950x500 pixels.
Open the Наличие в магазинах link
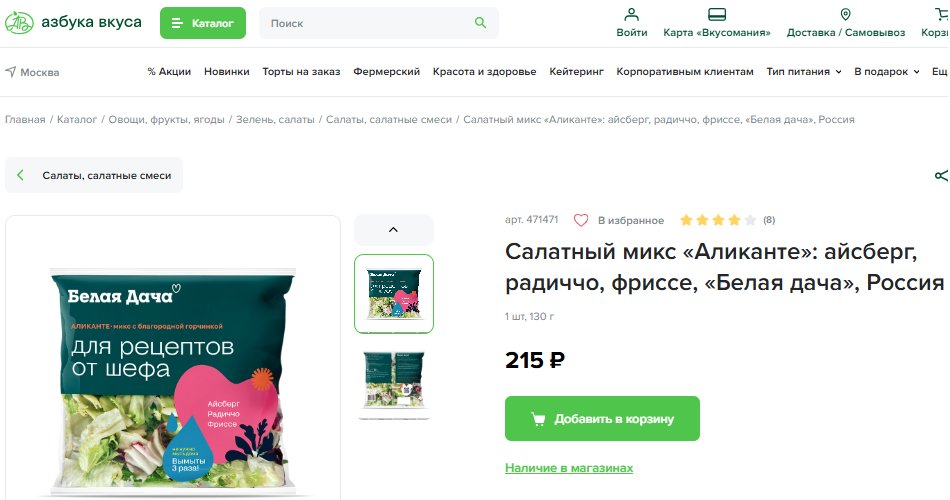[x=569, y=468]
